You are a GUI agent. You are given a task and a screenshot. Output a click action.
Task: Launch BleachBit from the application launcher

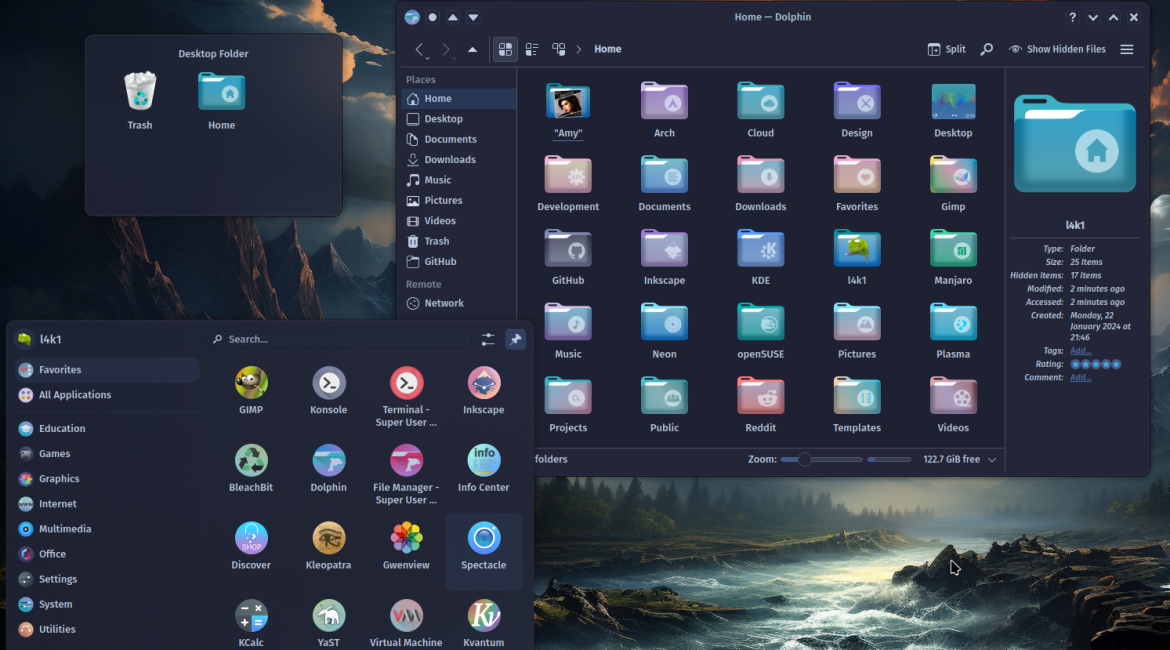pyautogui.click(x=251, y=470)
